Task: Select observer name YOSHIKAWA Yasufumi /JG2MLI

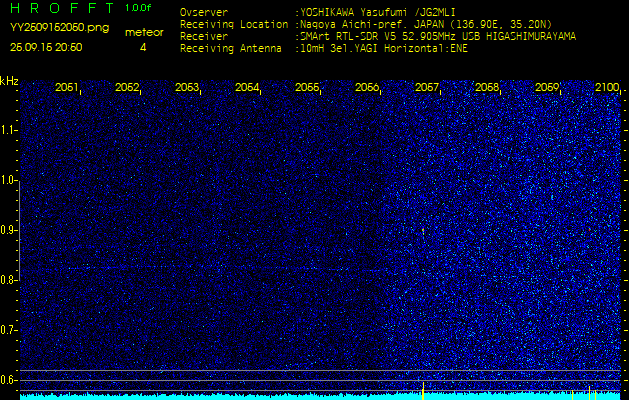Action: [x=378, y=12]
